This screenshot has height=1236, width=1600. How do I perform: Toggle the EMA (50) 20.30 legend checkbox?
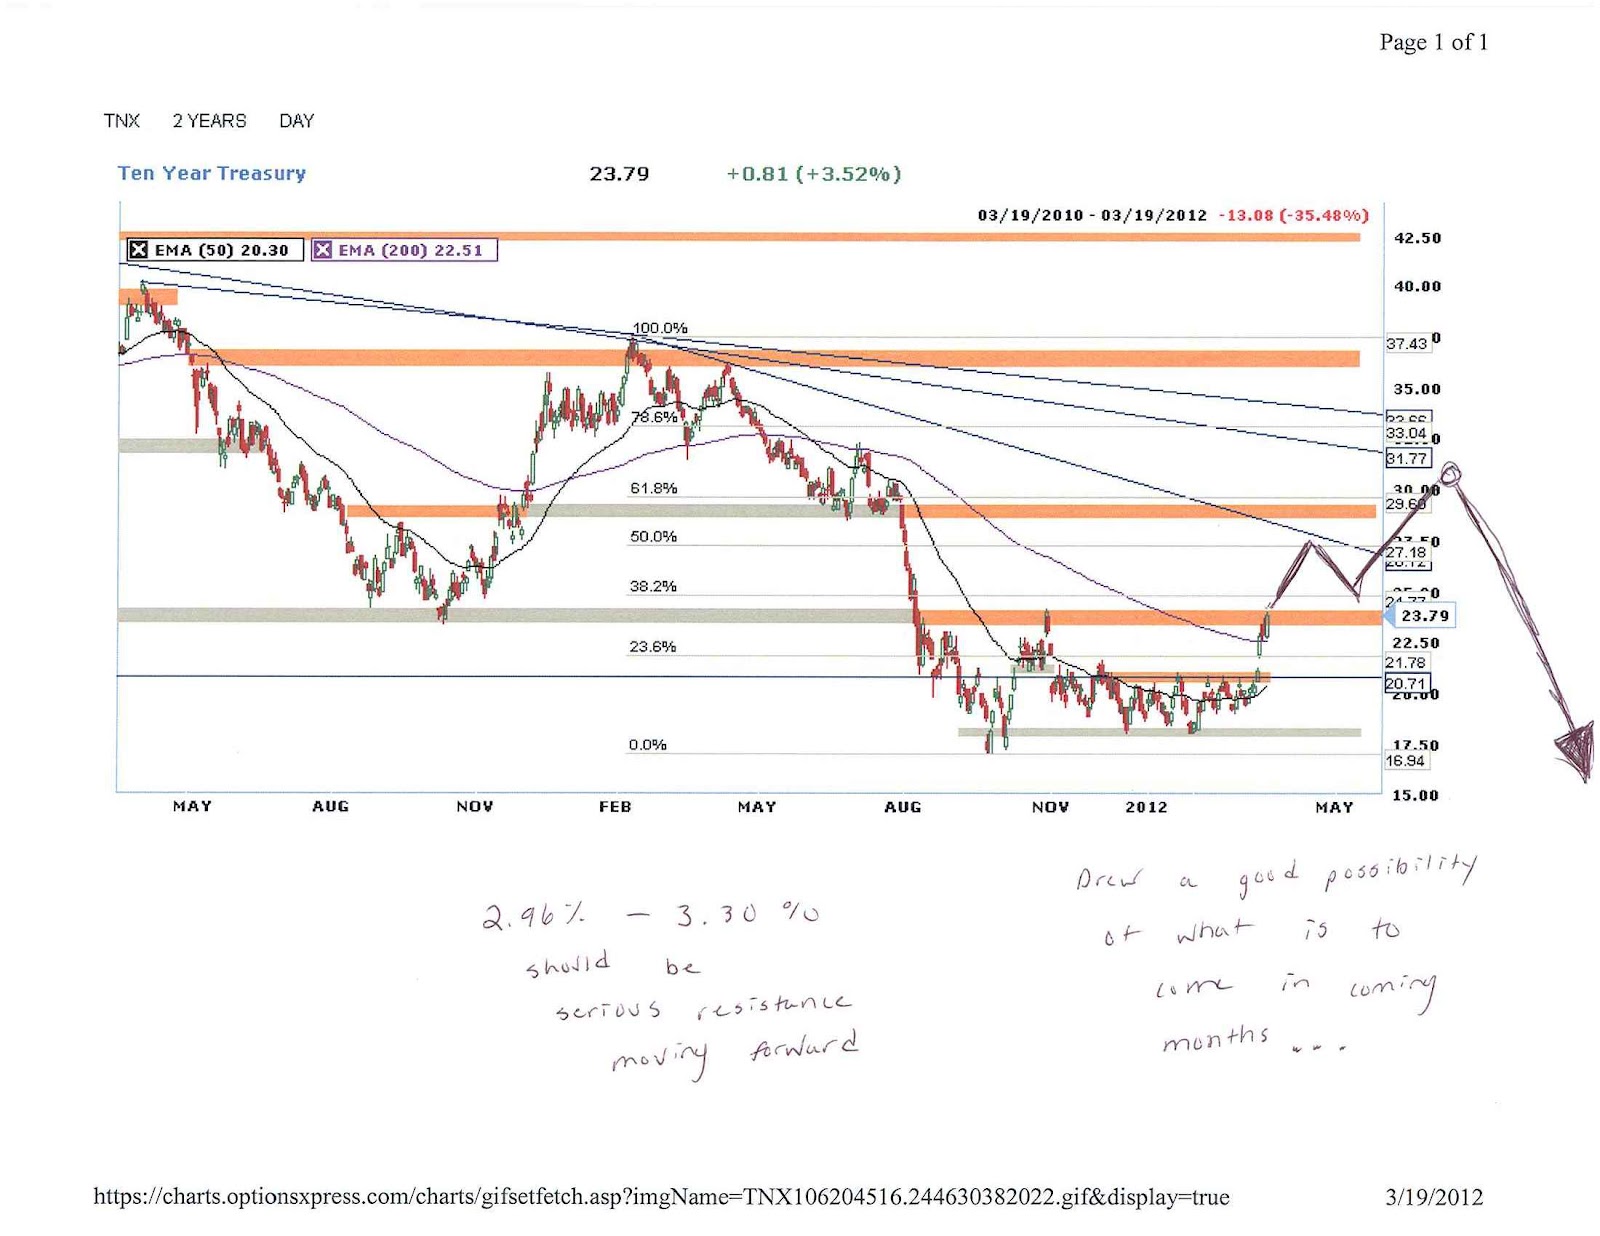tap(140, 250)
